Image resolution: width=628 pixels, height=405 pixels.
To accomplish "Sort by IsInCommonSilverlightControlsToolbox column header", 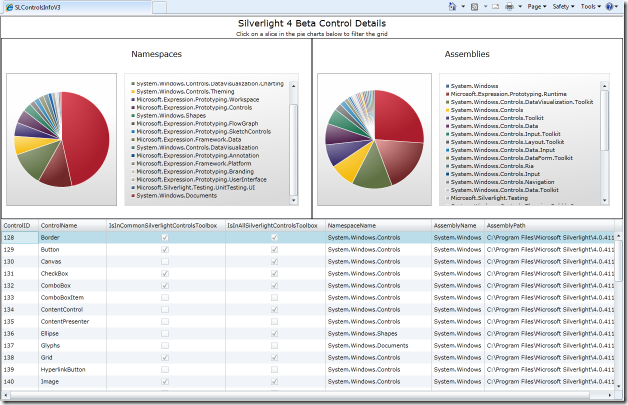I will tap(166, 226).
